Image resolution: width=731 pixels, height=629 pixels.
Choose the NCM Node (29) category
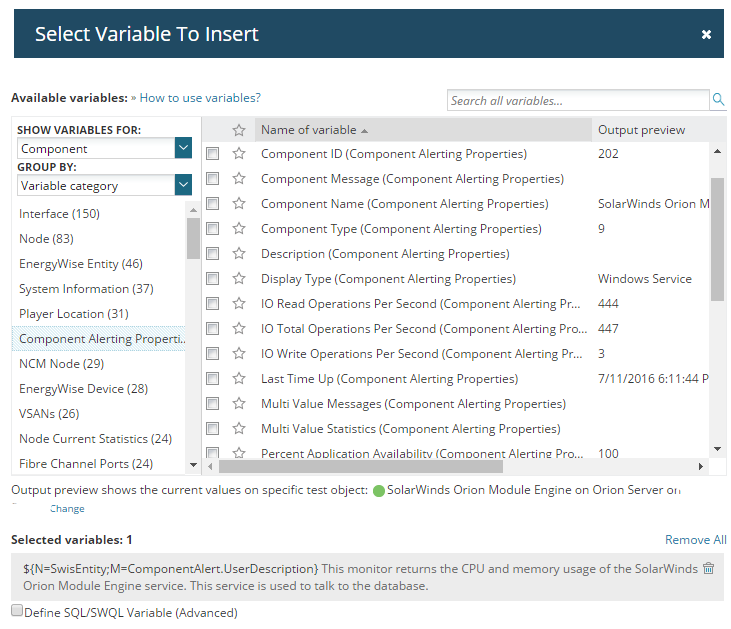tap(62, 364)
